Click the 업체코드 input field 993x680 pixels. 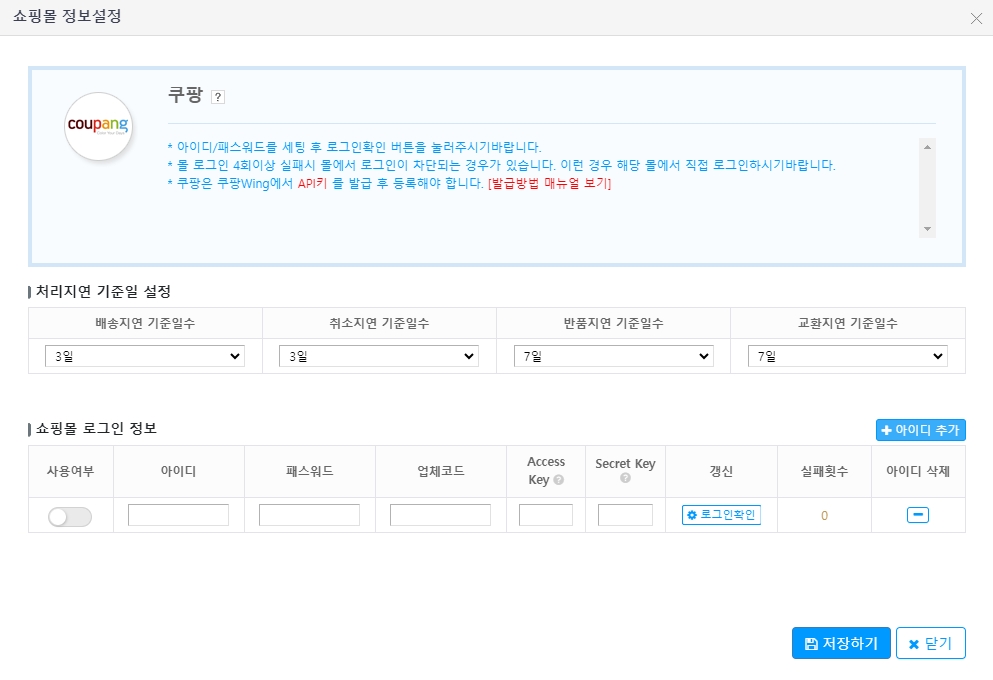click(x=440, y=515)
